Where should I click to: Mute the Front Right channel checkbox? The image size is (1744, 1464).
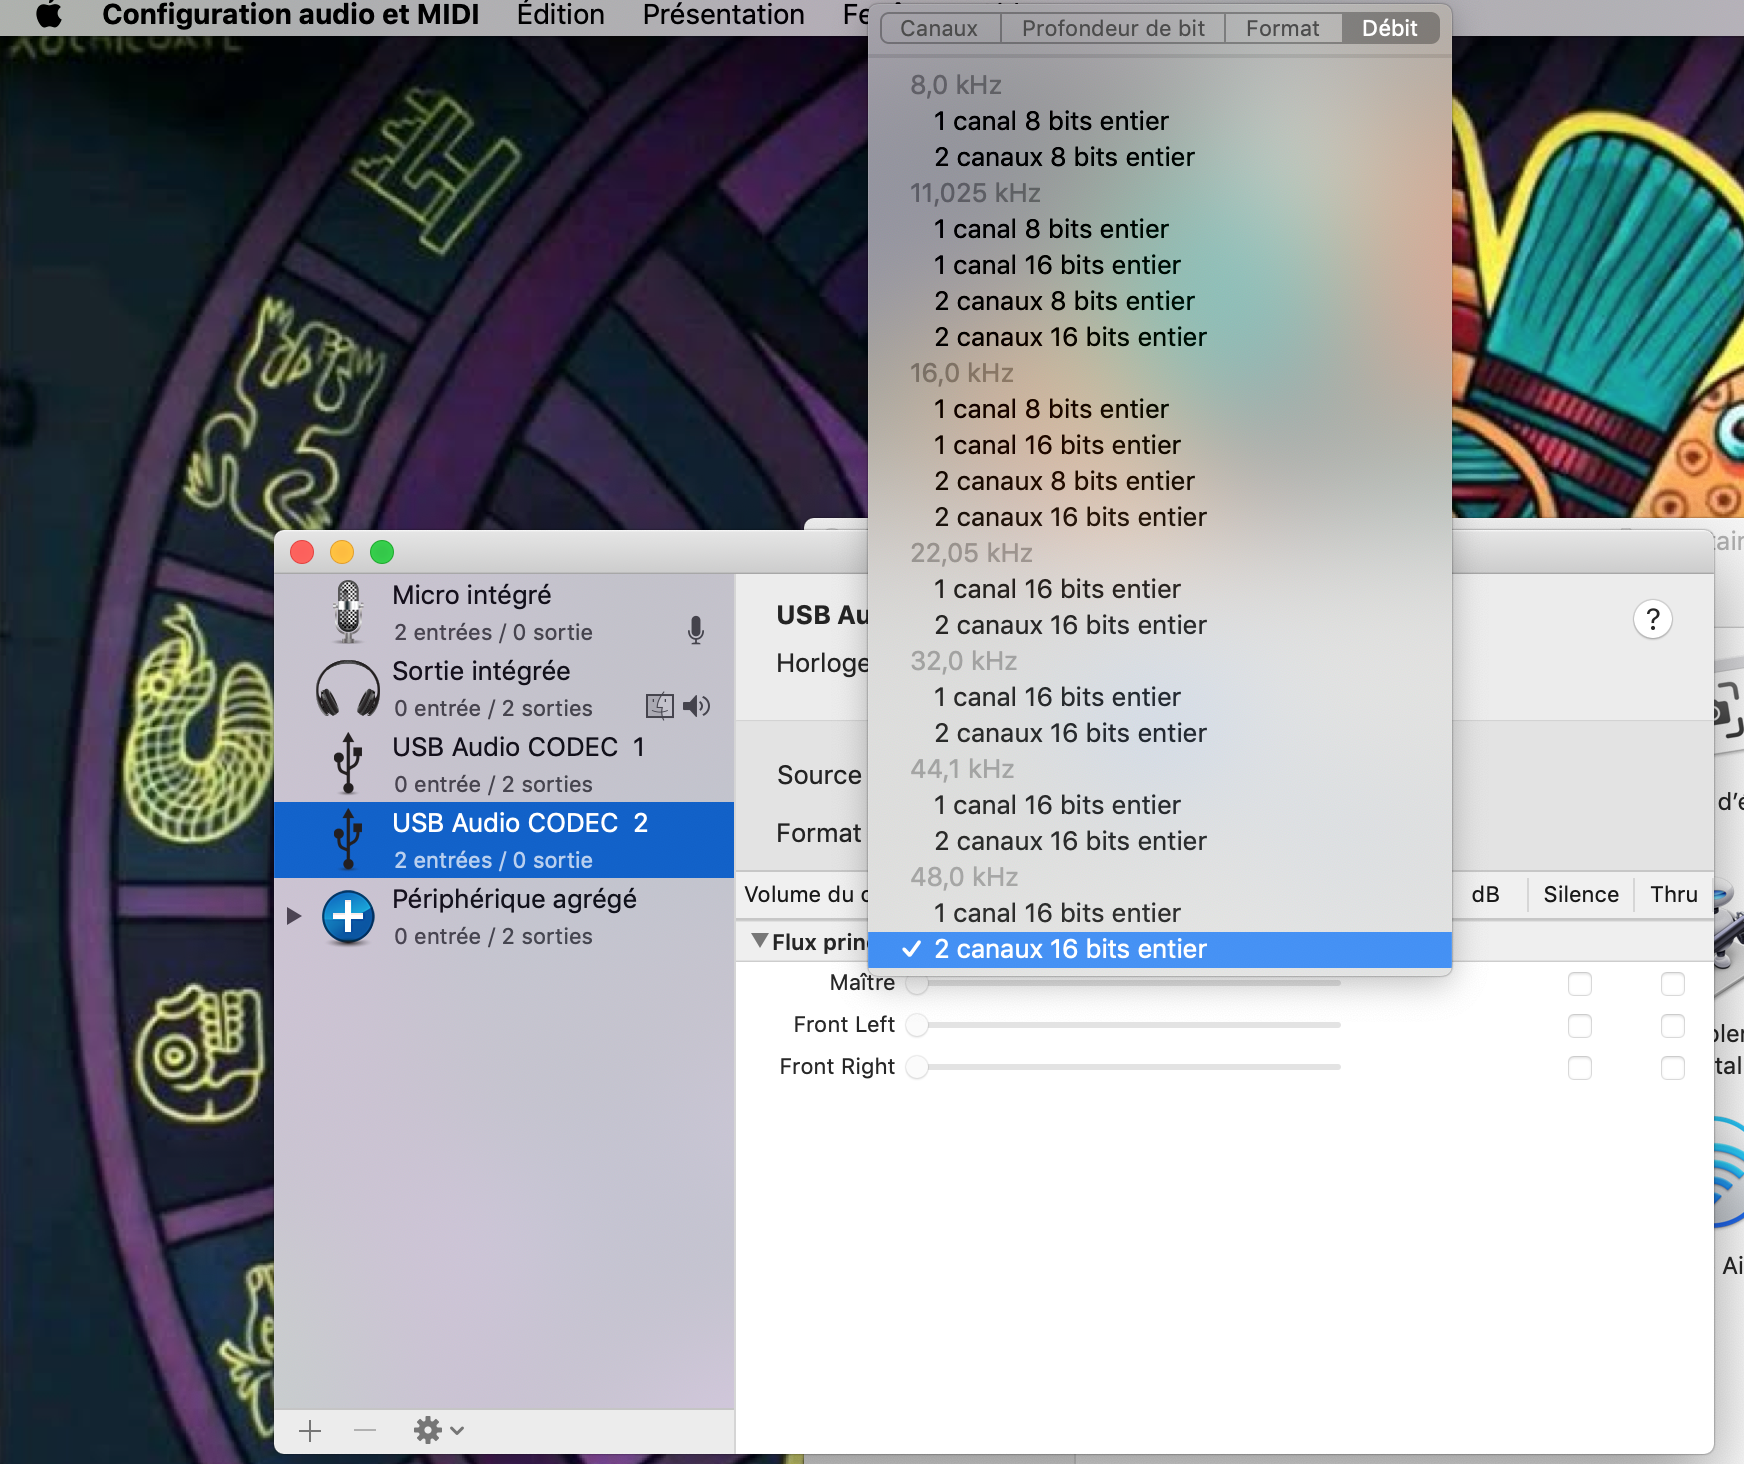coord(1580,1068)
